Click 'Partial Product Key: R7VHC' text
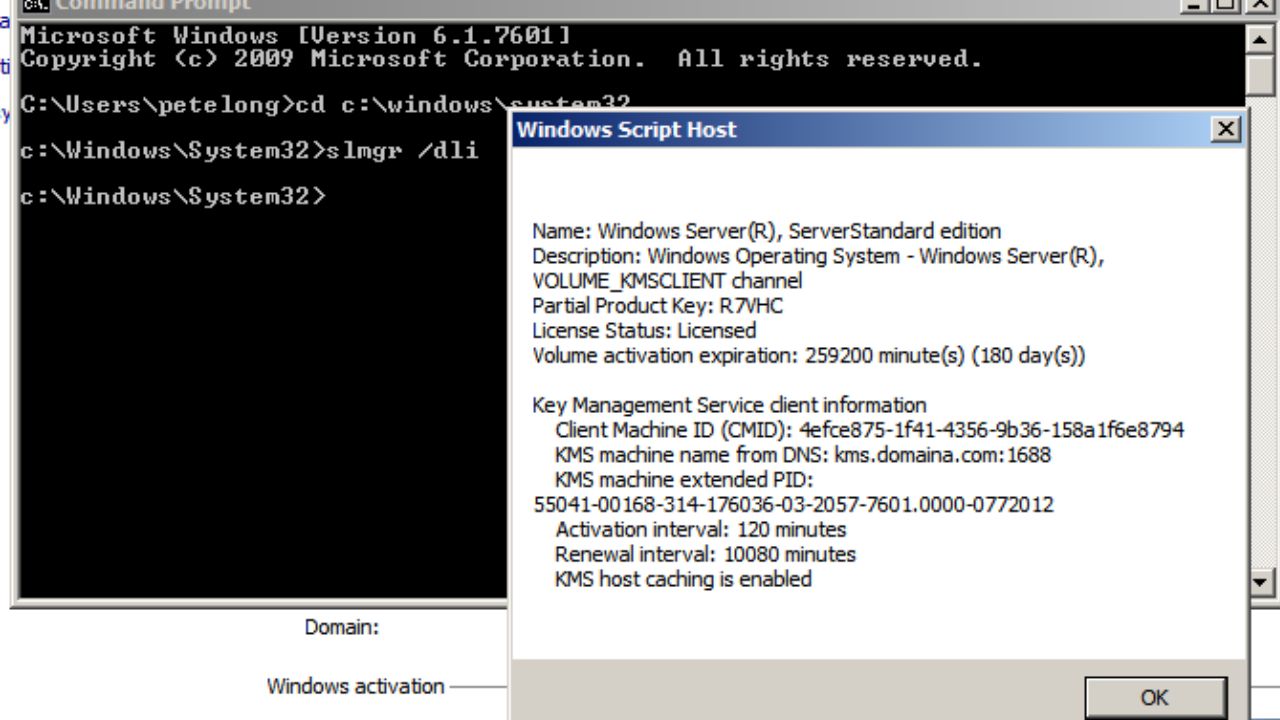This screenshot has width=1280, height=720. [657, 306]
